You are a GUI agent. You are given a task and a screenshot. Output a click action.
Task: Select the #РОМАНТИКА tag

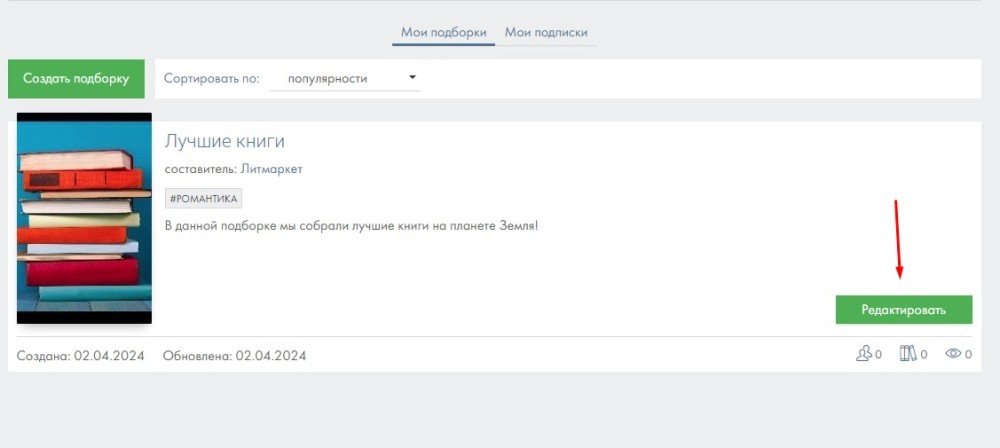tap(204, 199)
